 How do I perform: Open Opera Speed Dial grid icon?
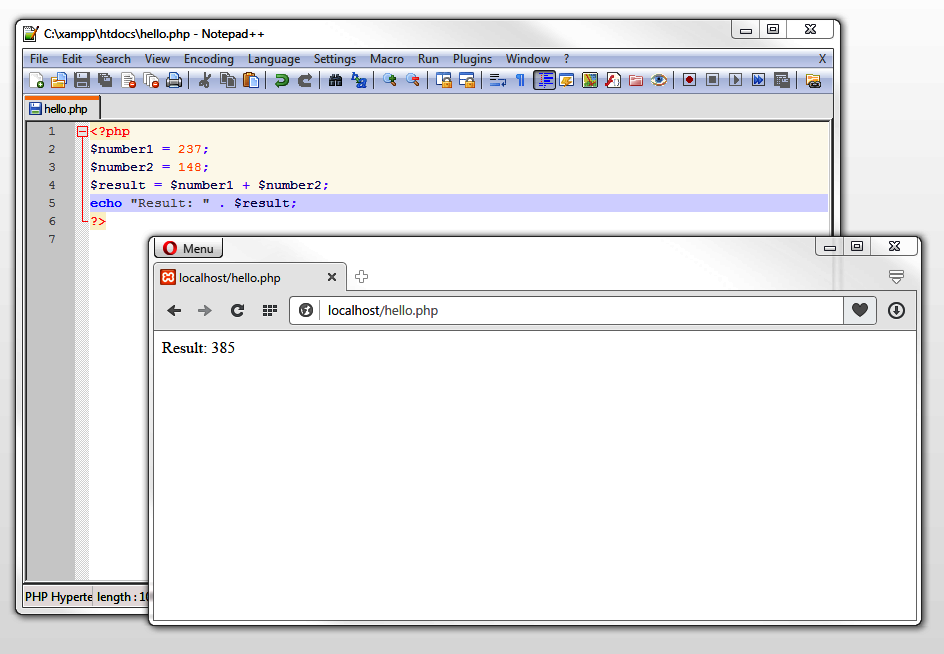pyautogui.click(x=269, y=311)
